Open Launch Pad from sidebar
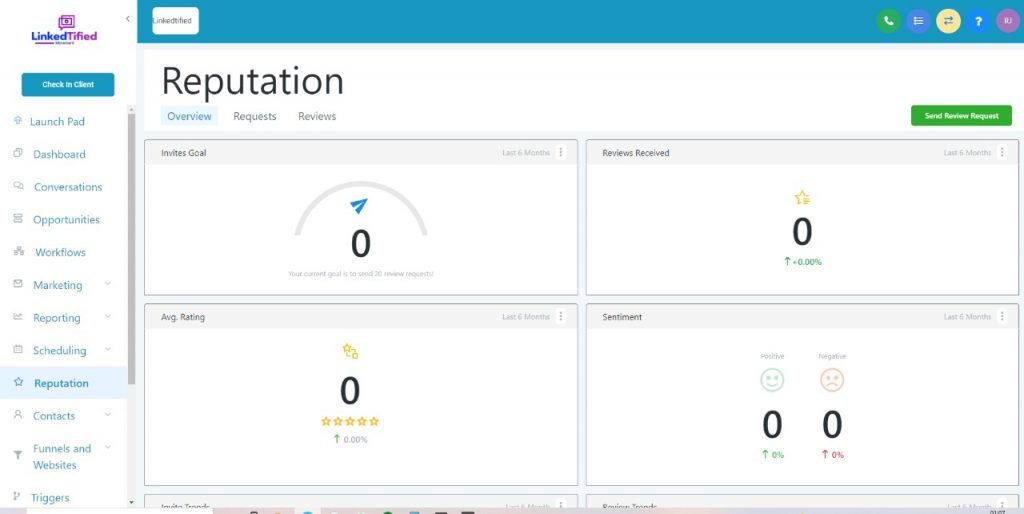The width and height of the screenshot is (1024, 514). (x=57, y=121)
